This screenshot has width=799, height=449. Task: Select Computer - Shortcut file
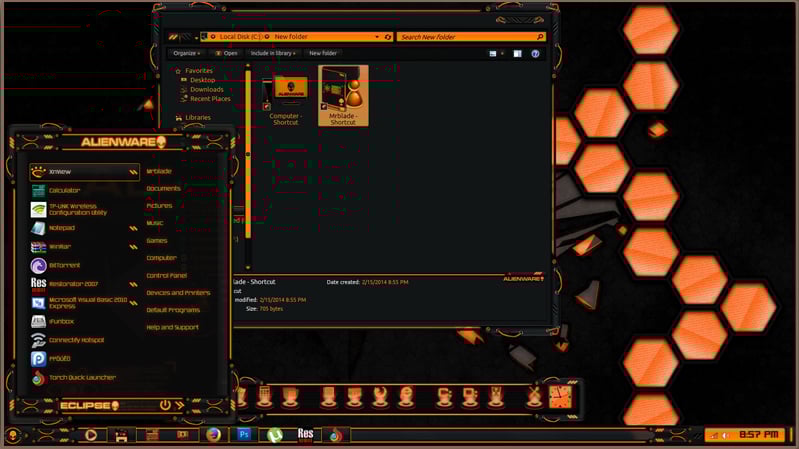(x=285, y=97)
